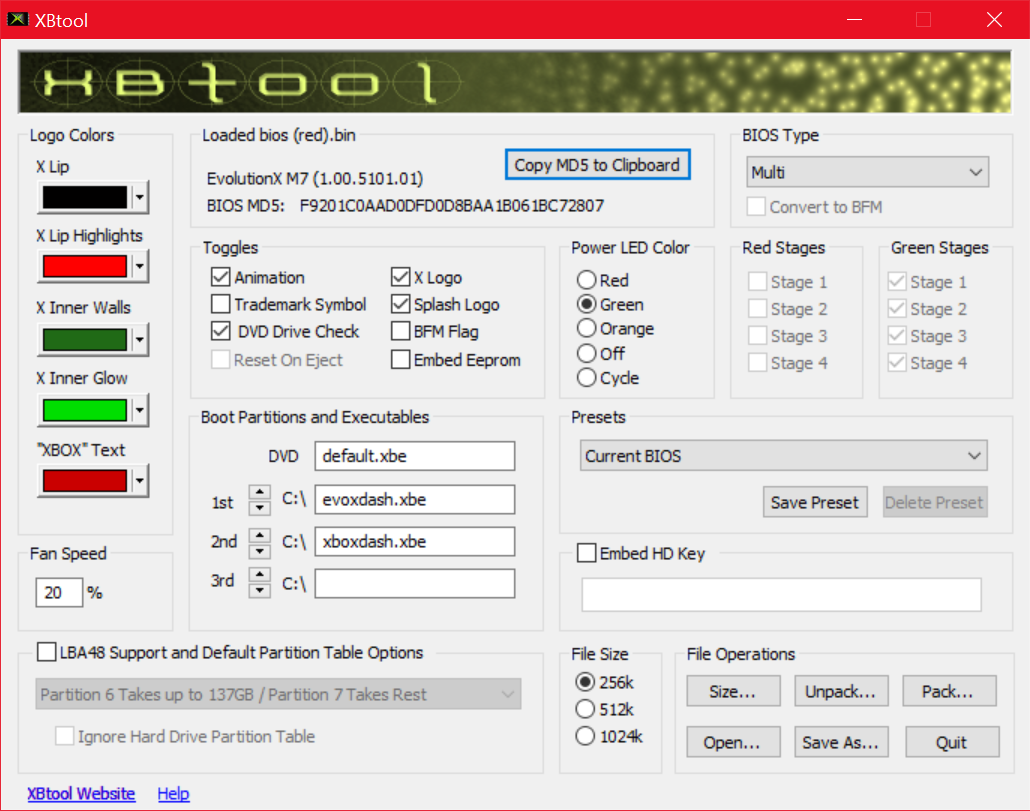Expand the X Inner Walls color dropdown

click(140, 340)
